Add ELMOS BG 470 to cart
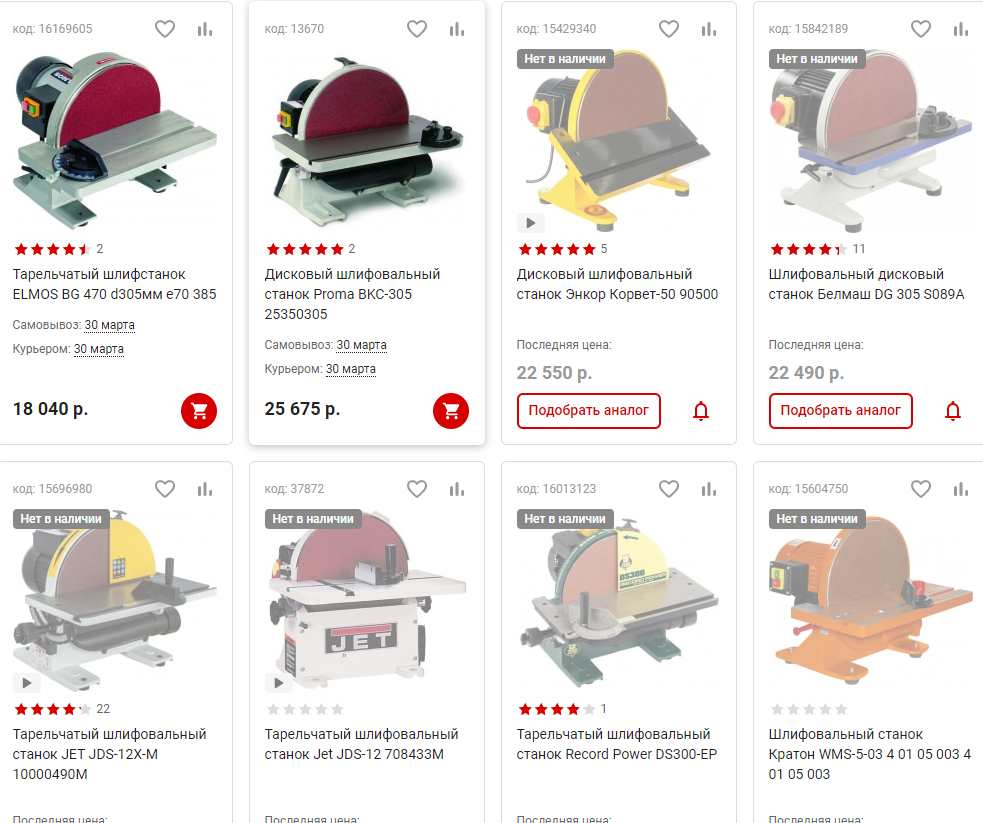 (199, 411)
